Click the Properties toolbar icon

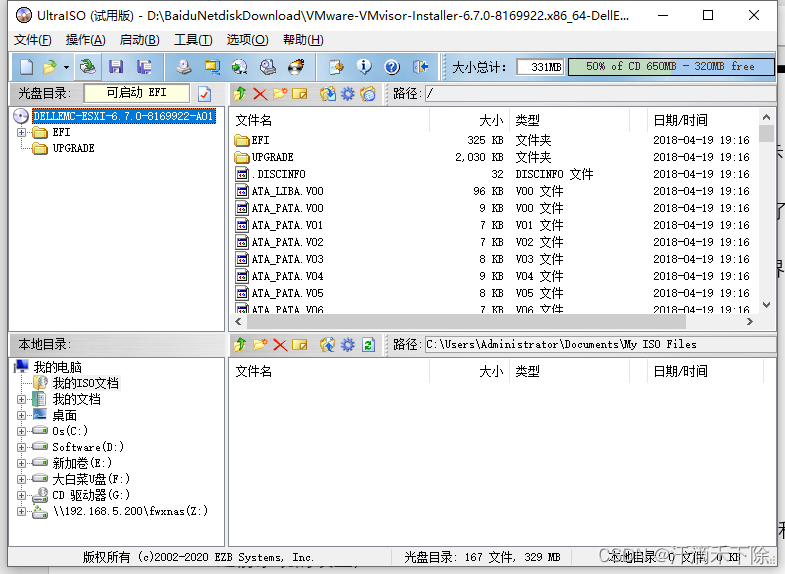(336, 67)
